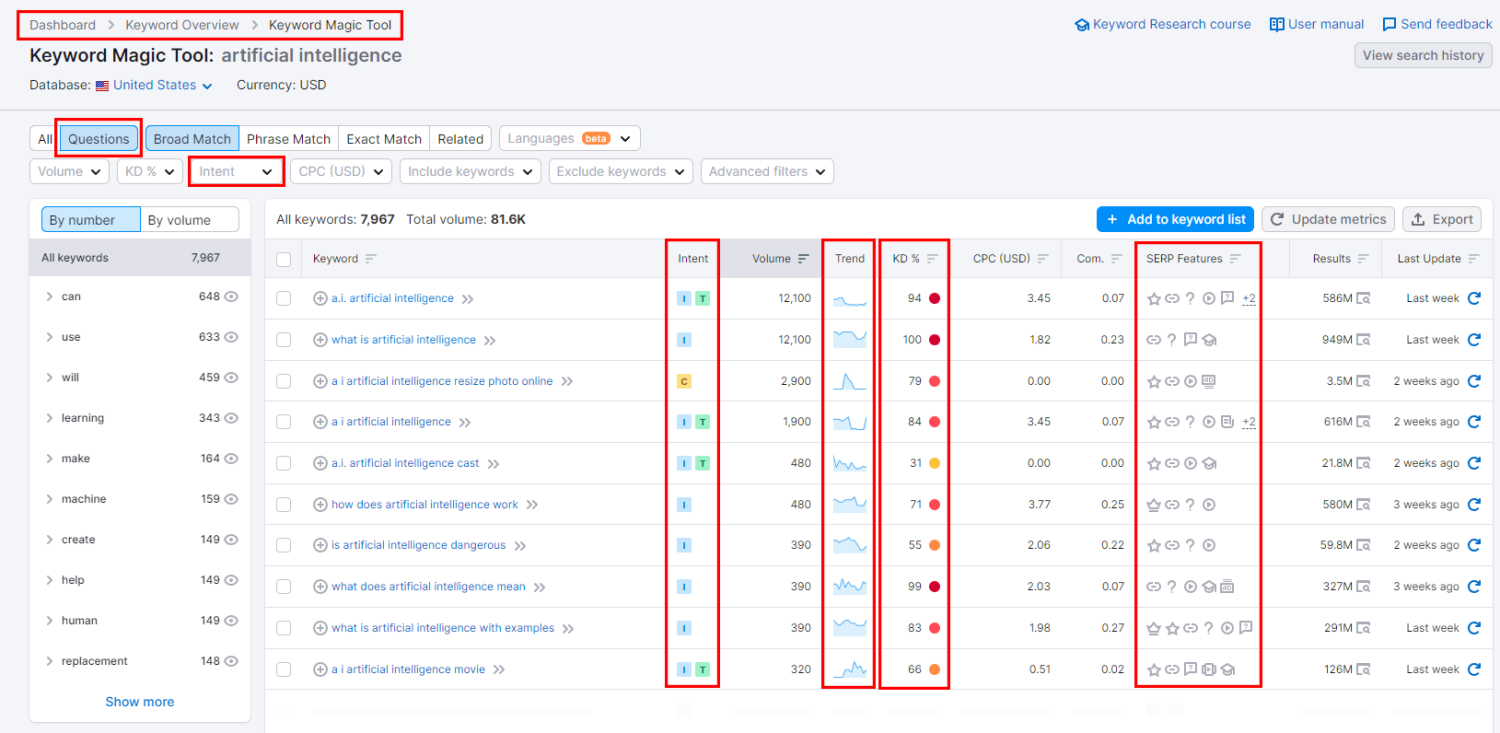Switch to the Phrase Match tab

pos(288,139)
